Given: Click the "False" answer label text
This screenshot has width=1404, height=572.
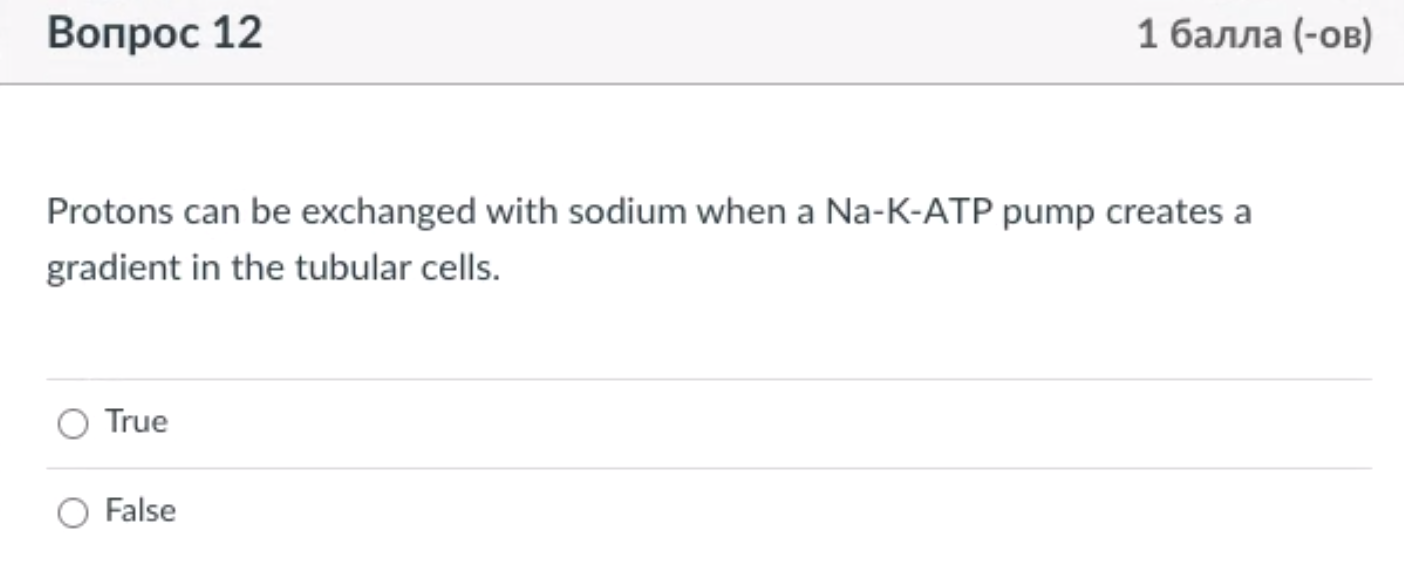Looking at the screenshot, I should [141, 511].
